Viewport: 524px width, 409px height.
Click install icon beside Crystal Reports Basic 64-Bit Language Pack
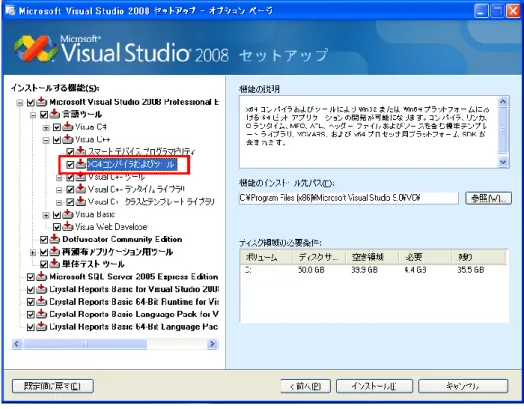tap(41, 326)
